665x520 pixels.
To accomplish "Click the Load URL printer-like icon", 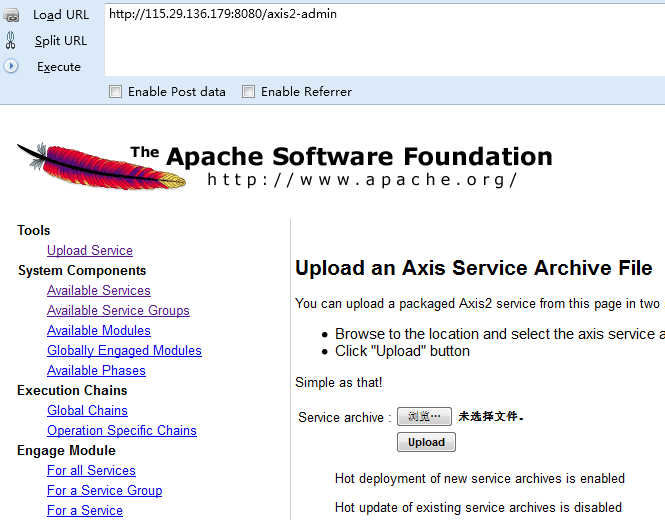I will pos(11,15).
